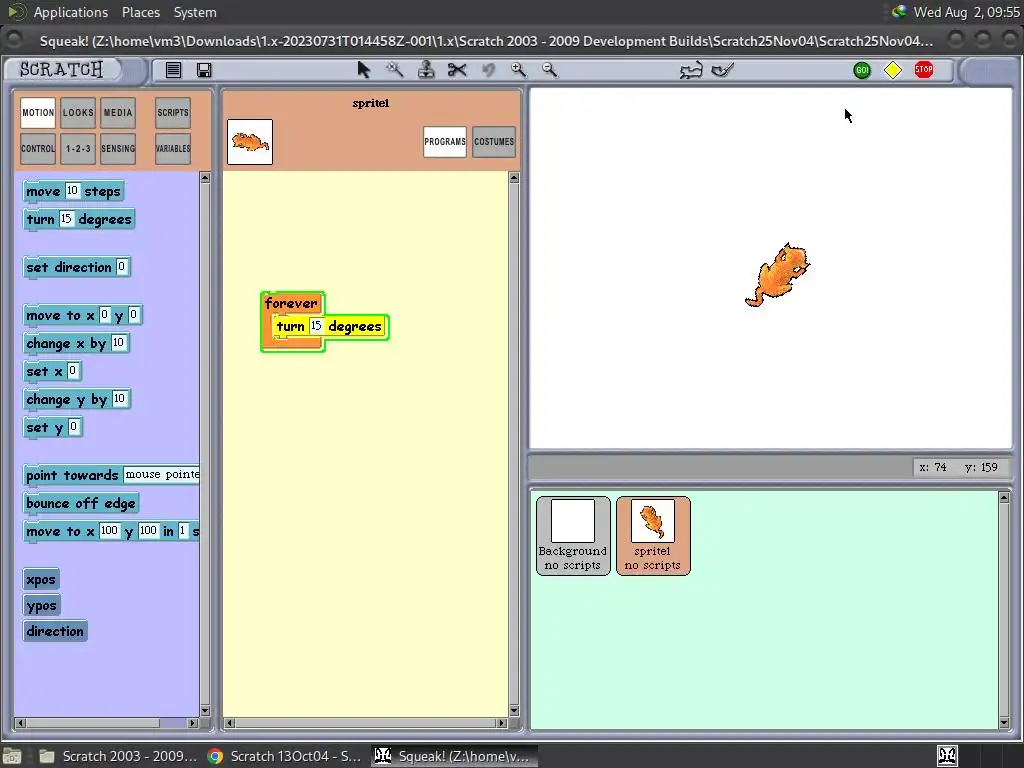
Task: Open Scratch 2003 - 2009 folder taskbar item
Action: coord(118,756)
